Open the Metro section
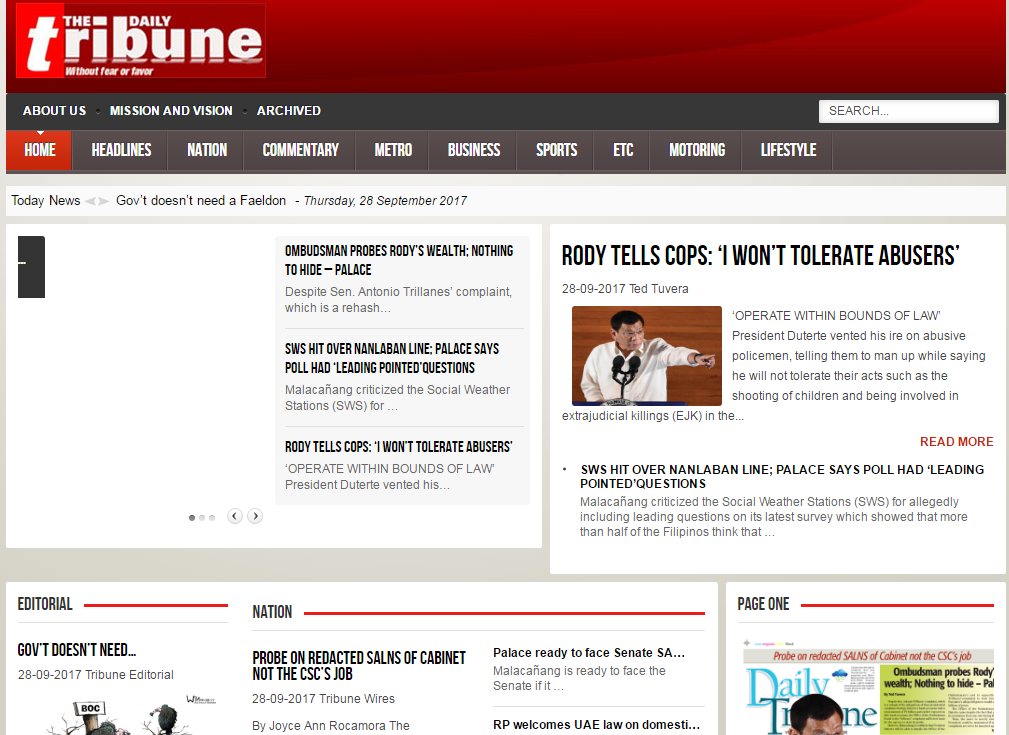This screenshot has width=1009, height=735. [393, 151]
